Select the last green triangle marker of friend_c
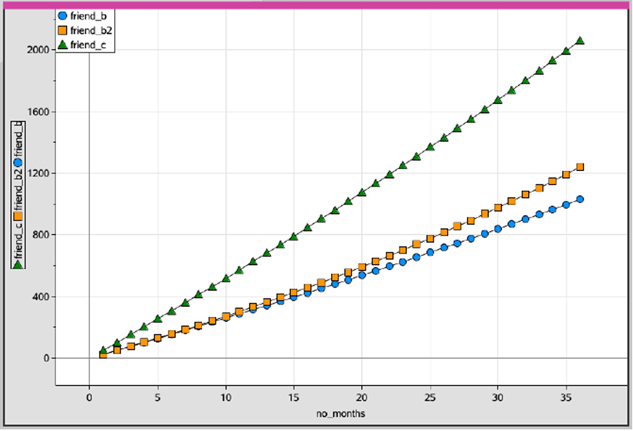 pyautogui.click(x=580, y=41)
